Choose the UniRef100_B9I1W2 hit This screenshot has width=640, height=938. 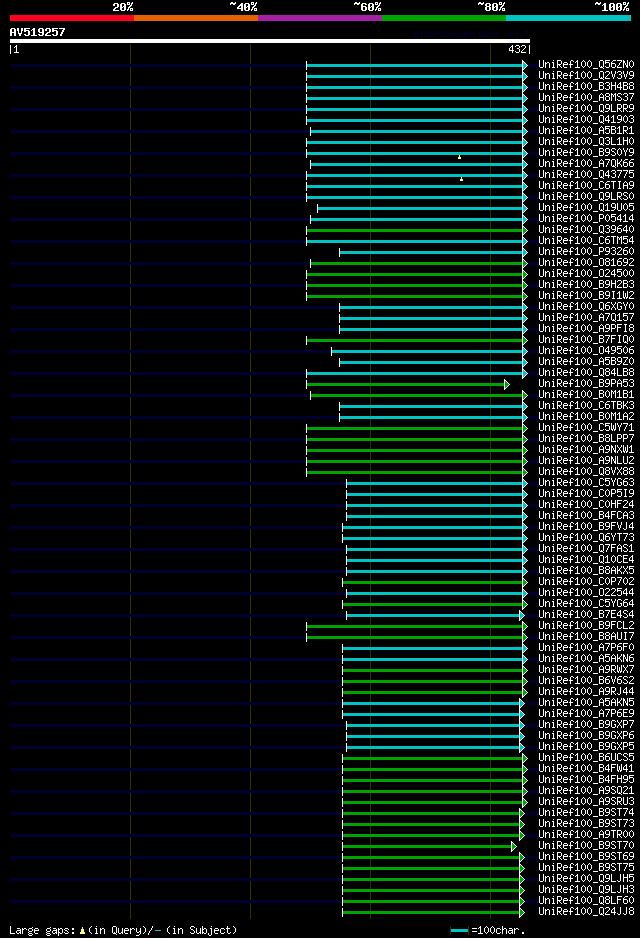tap(586, 296)
